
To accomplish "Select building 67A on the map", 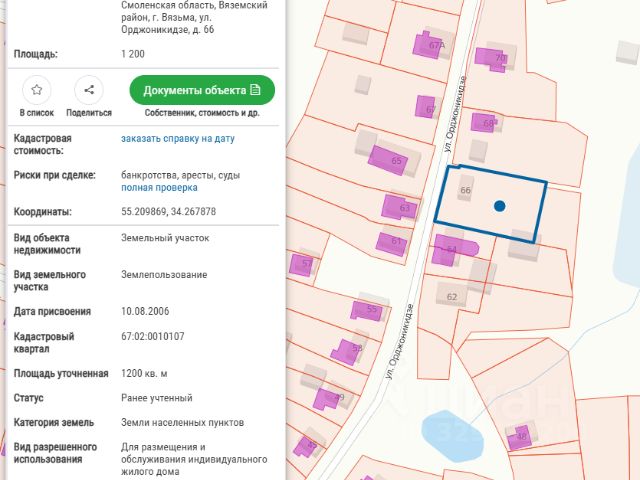I will click(x=428, y=44).
